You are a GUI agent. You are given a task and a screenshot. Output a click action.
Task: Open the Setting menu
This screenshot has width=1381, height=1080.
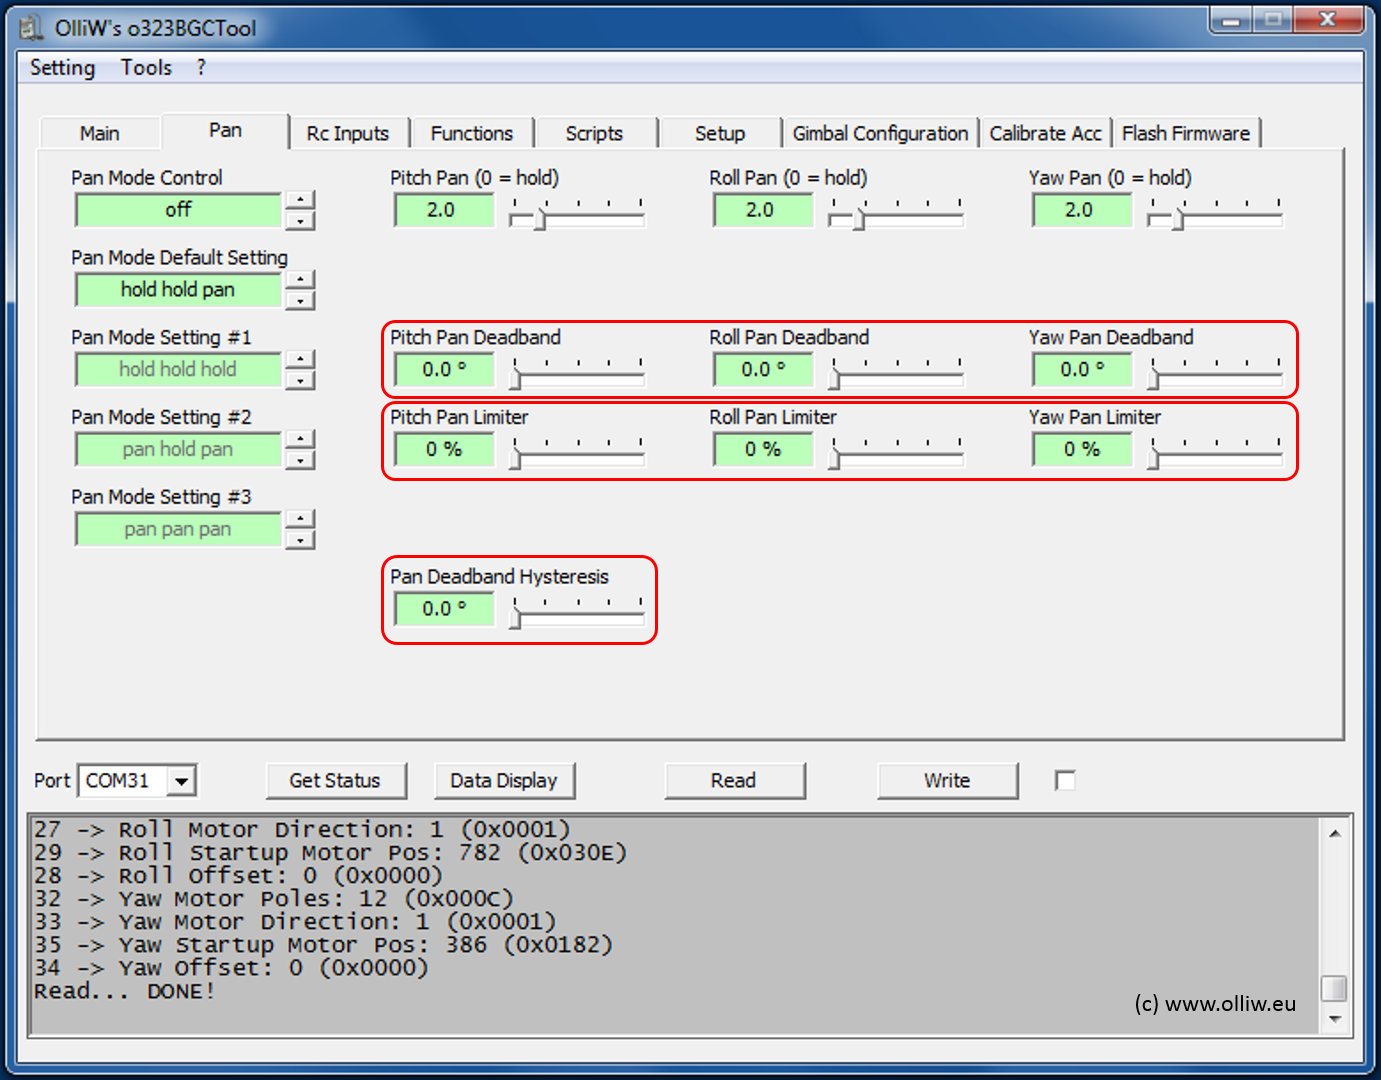62,68
